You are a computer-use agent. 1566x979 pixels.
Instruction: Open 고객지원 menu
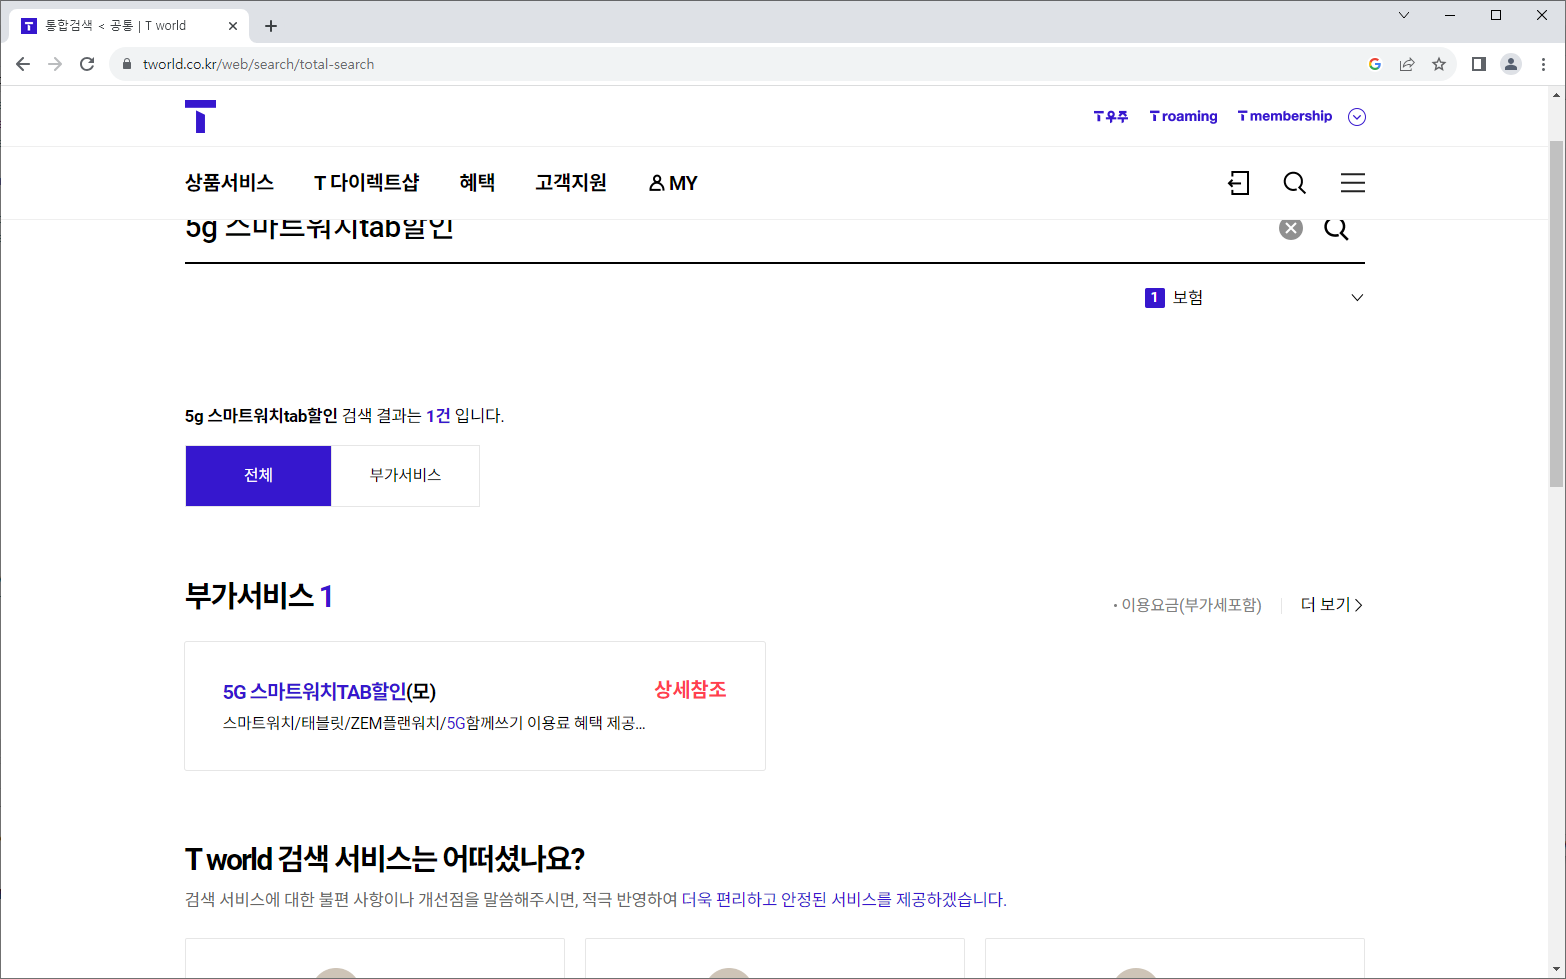tap(571, 183)
